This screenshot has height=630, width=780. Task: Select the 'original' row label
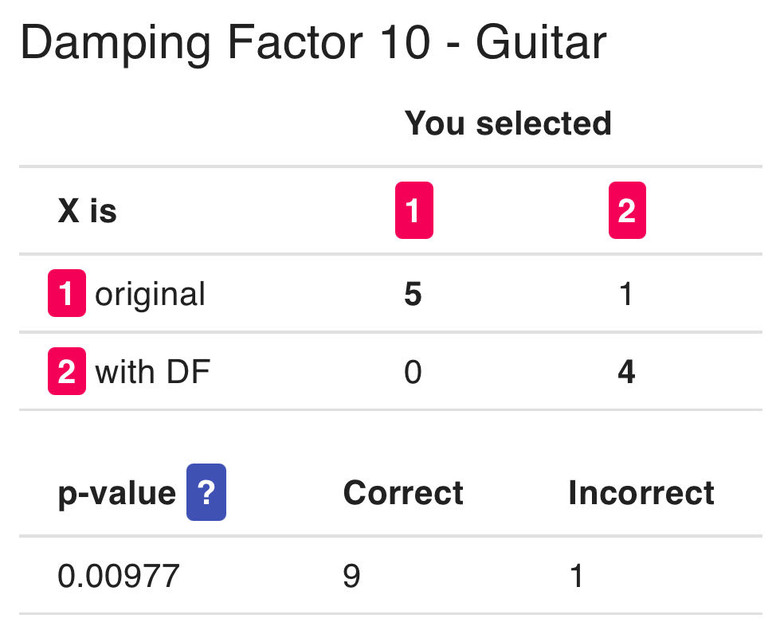pyautogui.click(x=150, y=294)
